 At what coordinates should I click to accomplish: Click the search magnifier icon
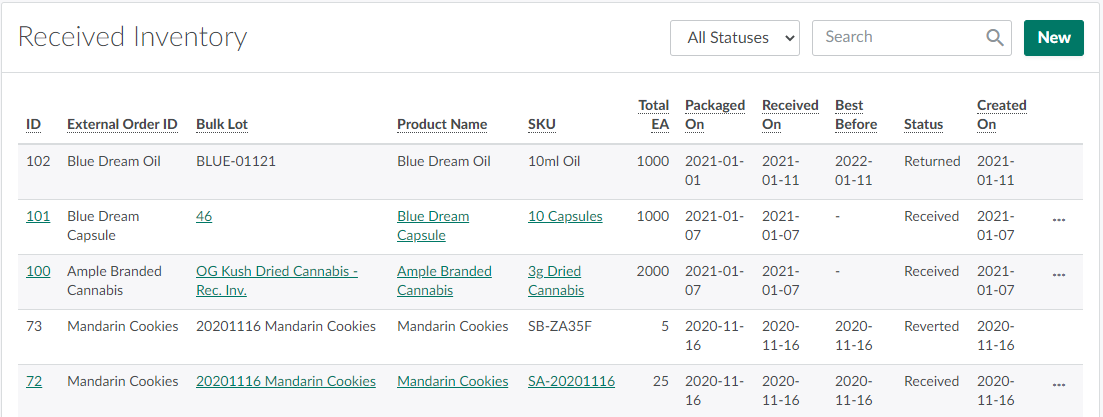994,38
